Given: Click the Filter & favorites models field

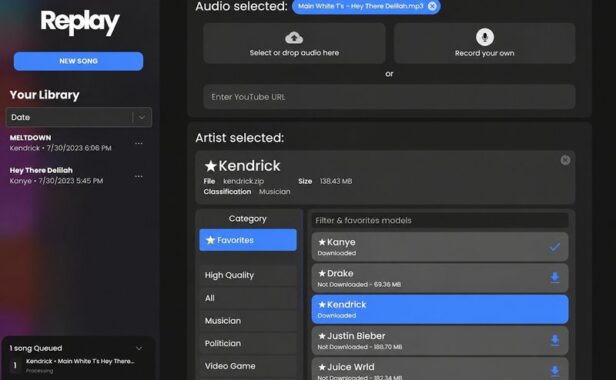Looking at the screenshot, I should (440, 220).
